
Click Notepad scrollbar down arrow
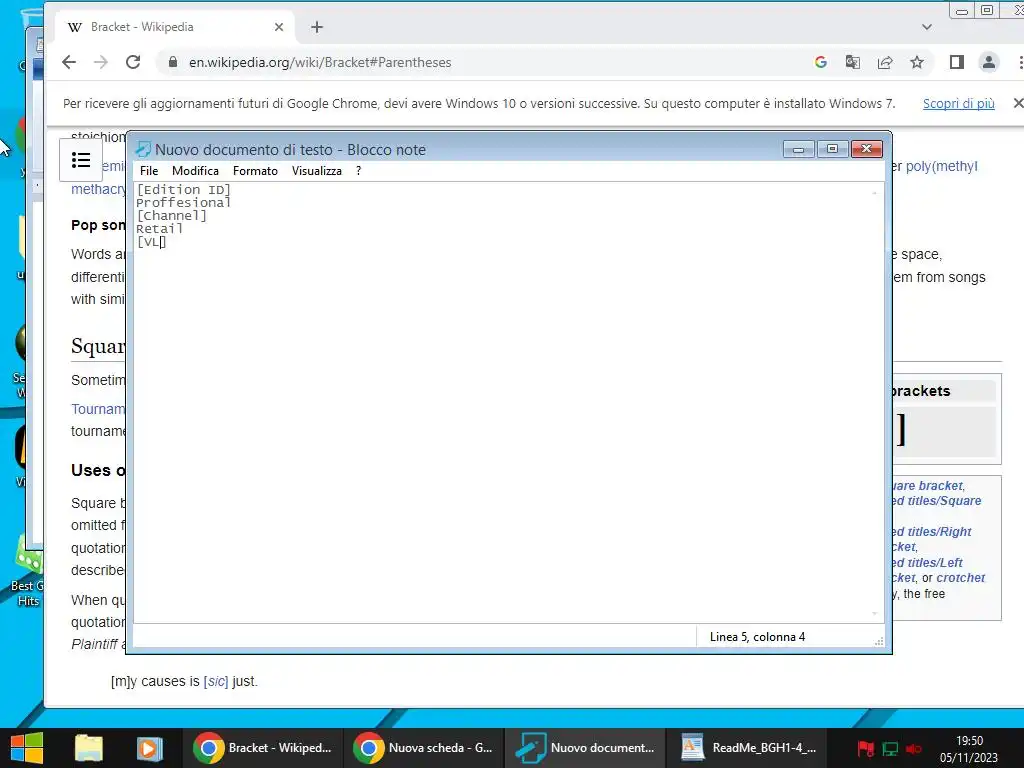tap(875, 613)
